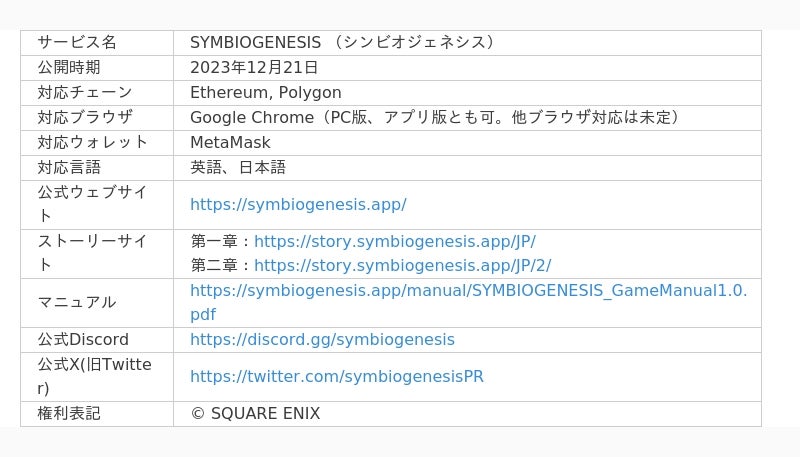Open the chapter two story site link
Screen dimensions: 800x457
(x=402, y=265)
